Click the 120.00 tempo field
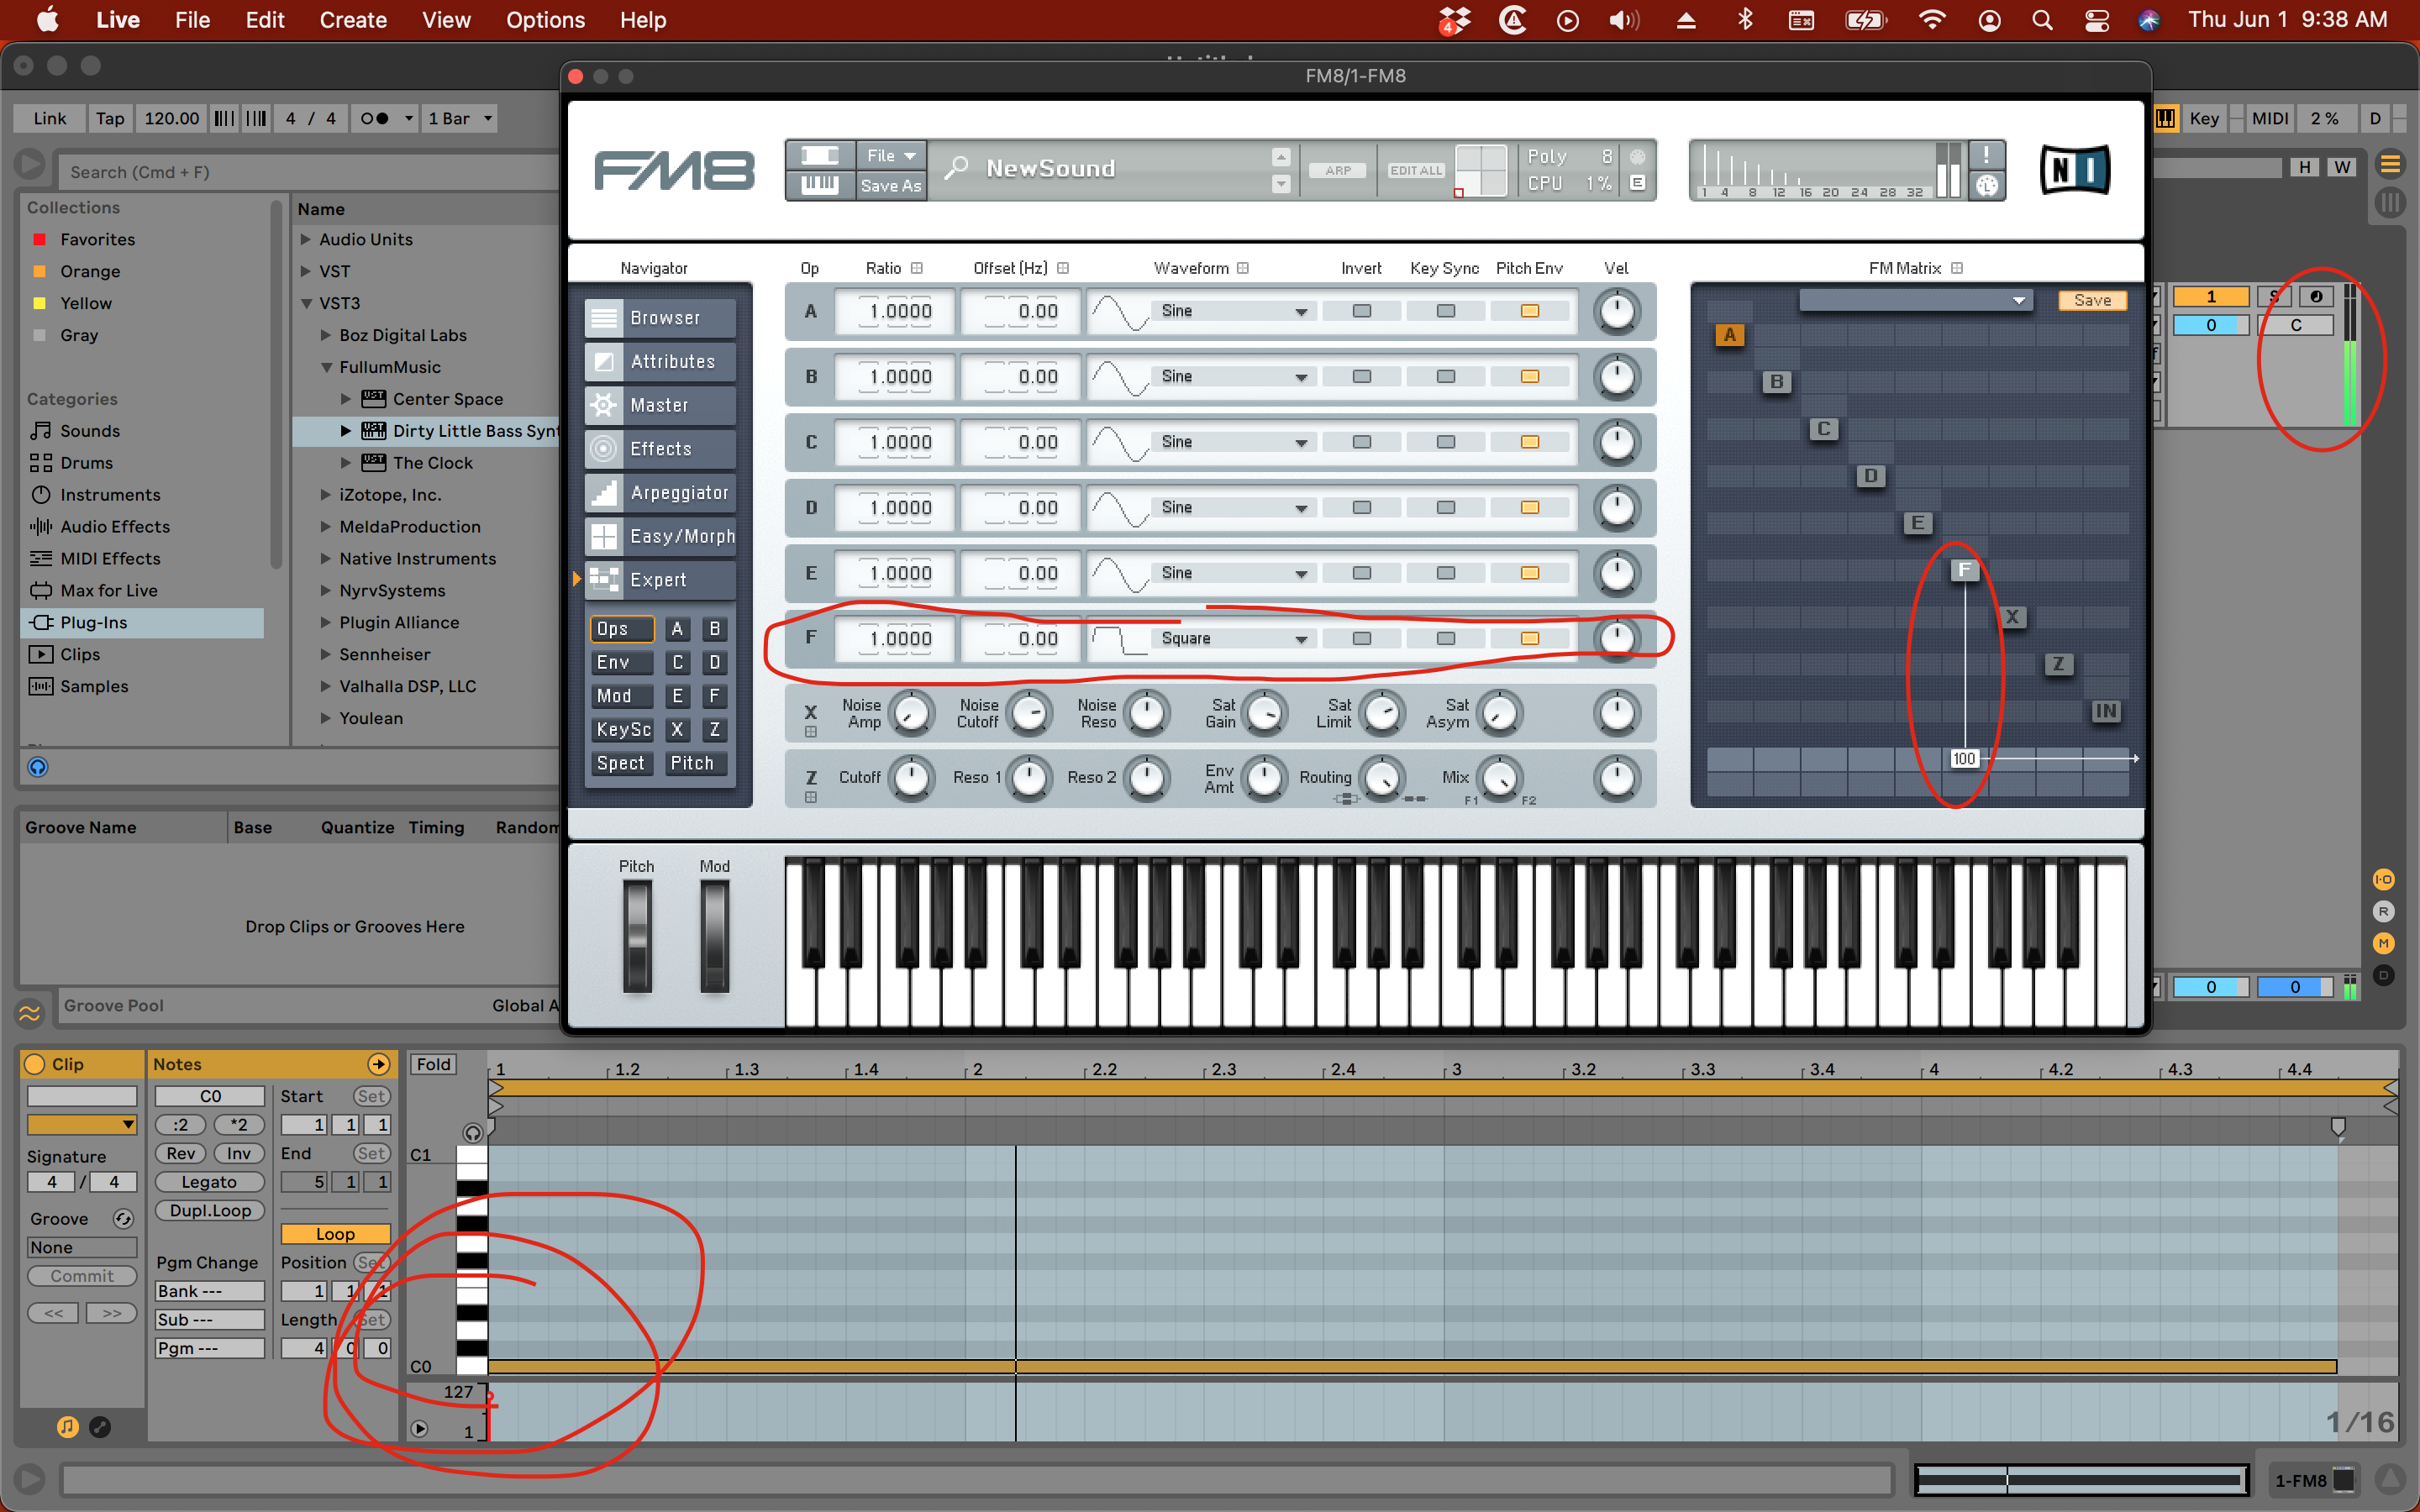2420x1512 pixels. (171, 118)
